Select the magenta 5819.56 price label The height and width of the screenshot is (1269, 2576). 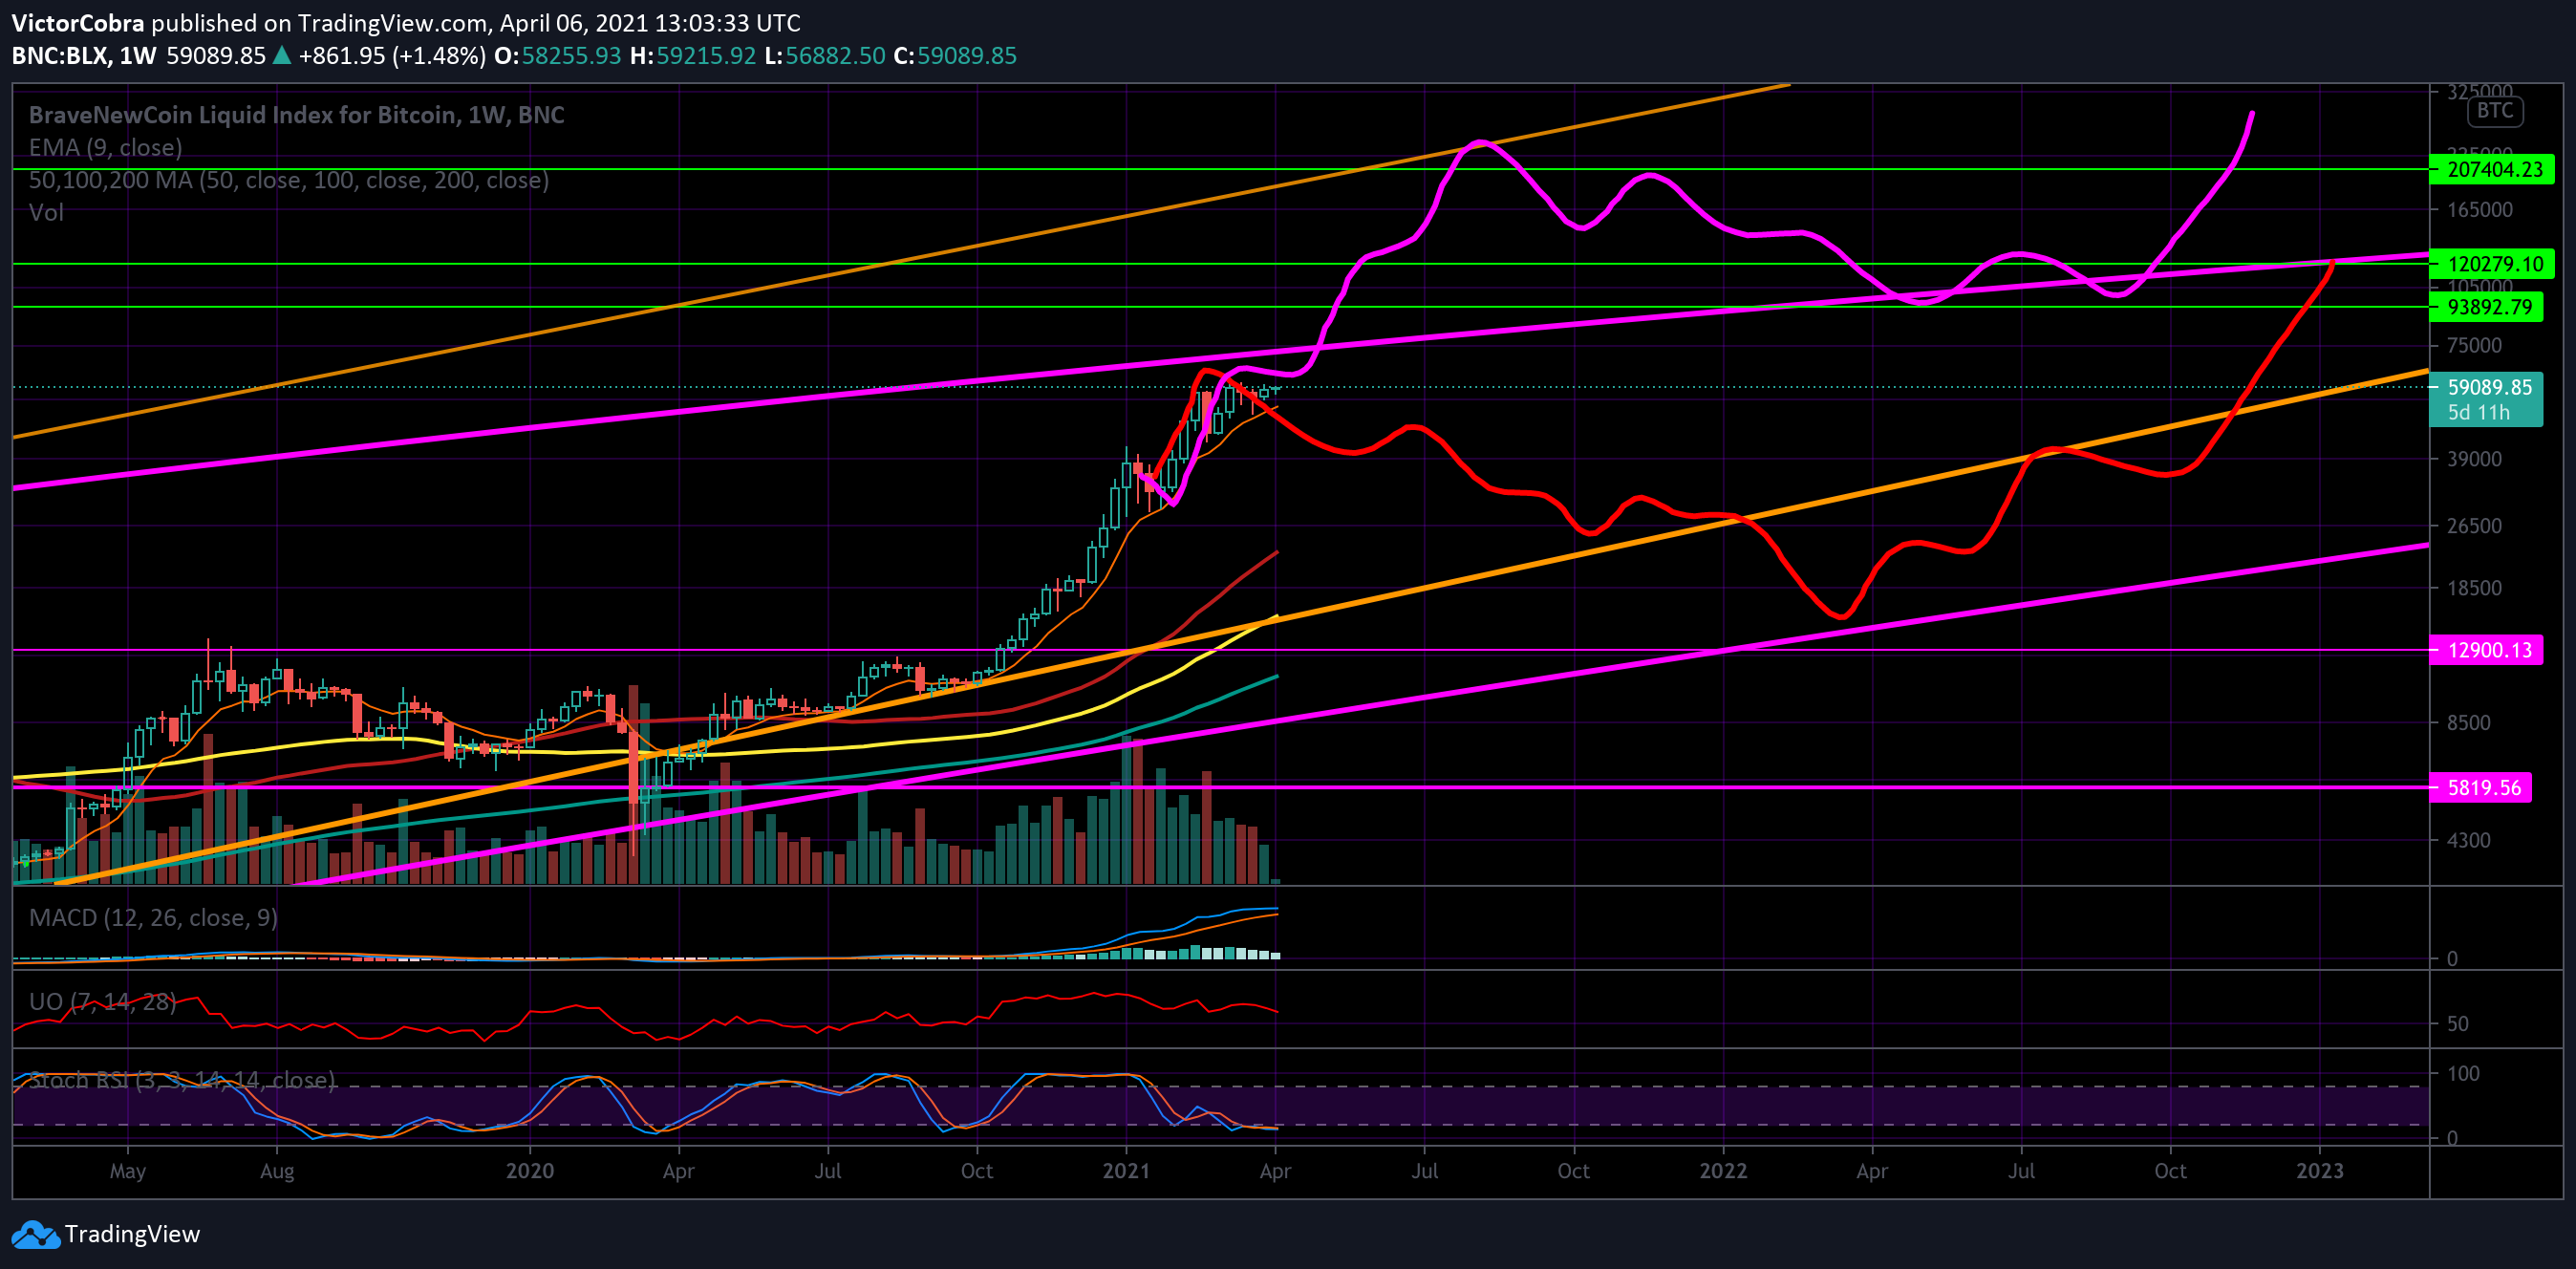click(2481, 788)
